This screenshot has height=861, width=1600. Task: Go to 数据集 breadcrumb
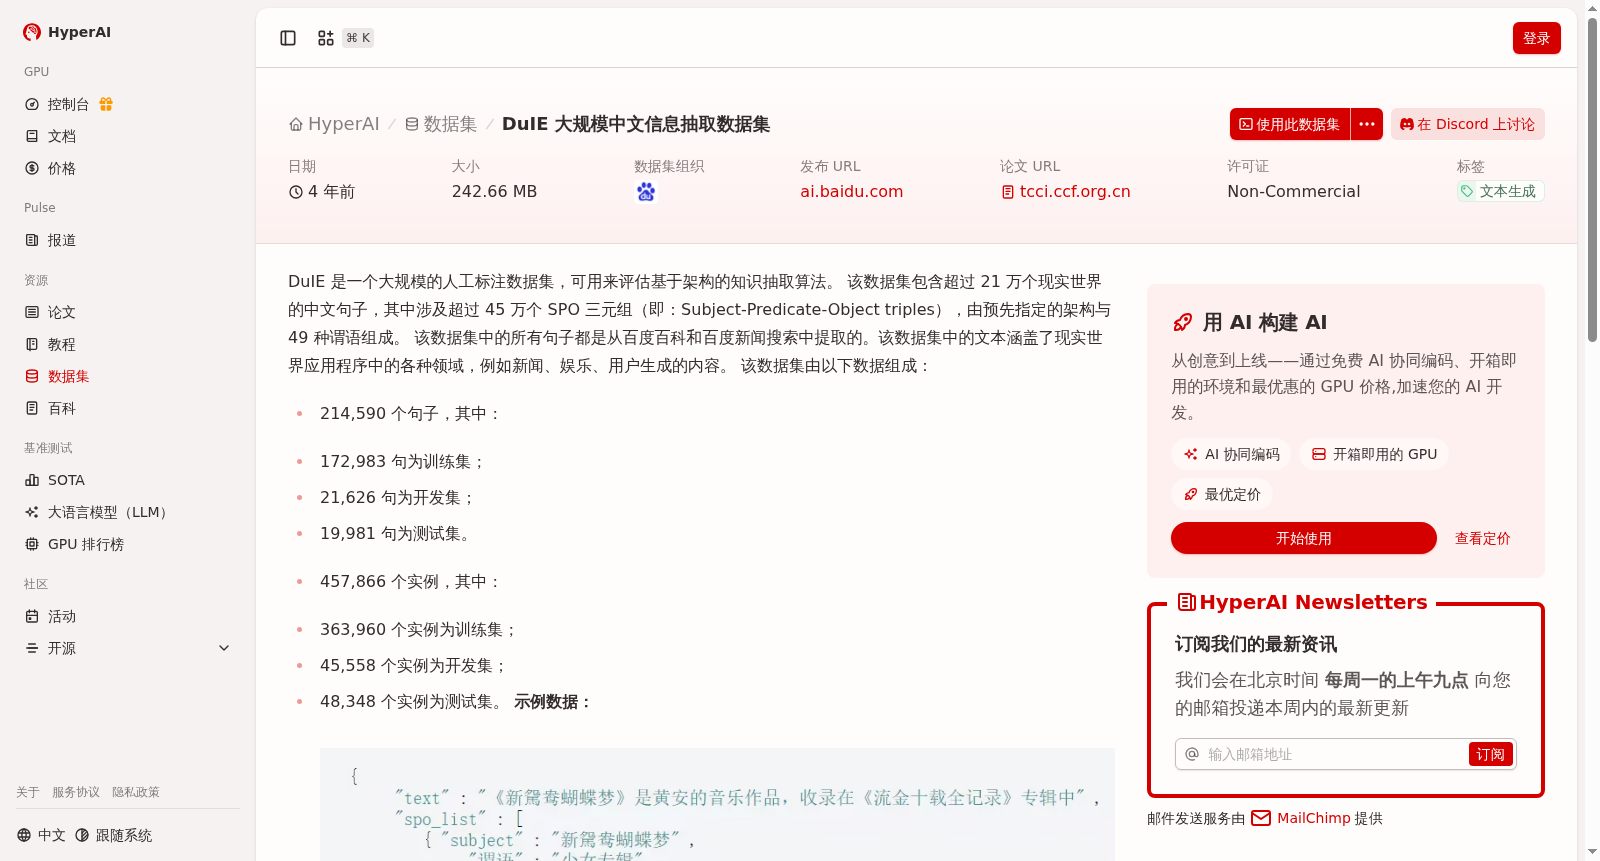pos(441,124)
